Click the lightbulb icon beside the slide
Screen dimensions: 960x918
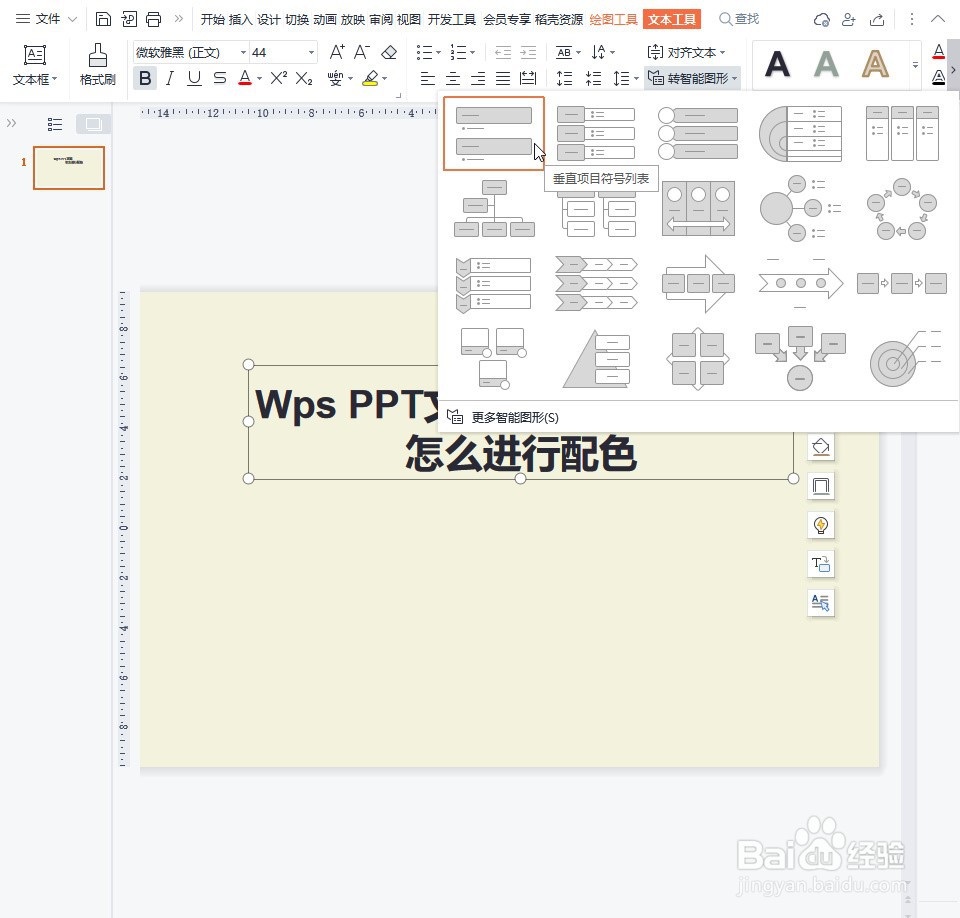pyautogui.click(x=820, y=525)
